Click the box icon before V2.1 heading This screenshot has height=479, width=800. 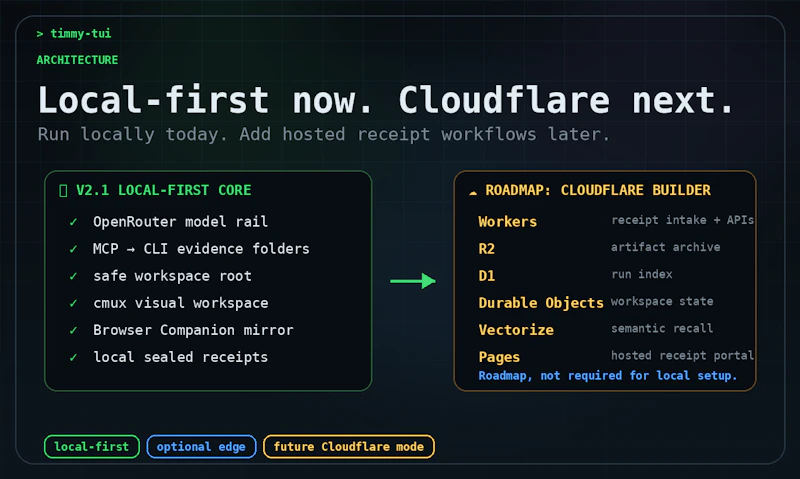[63, 191]
